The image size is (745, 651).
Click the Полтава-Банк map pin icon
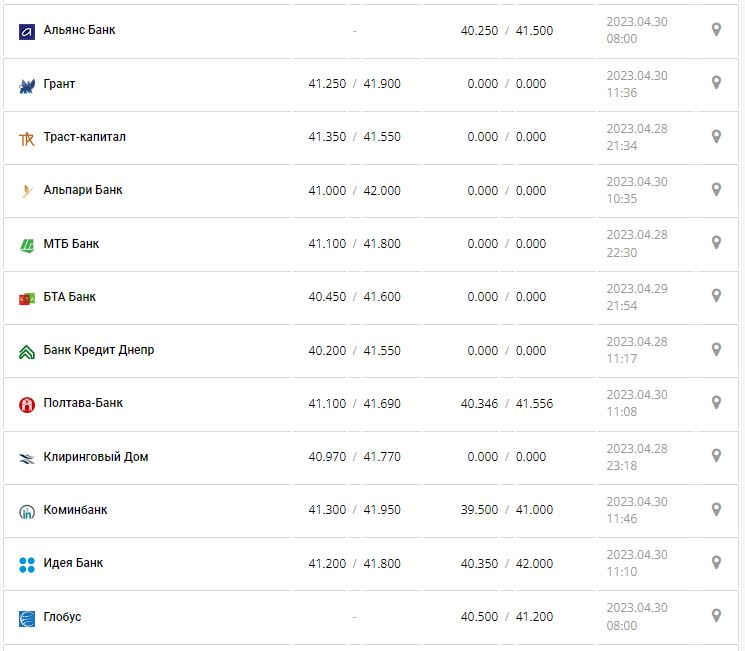(x=716, y=402)
